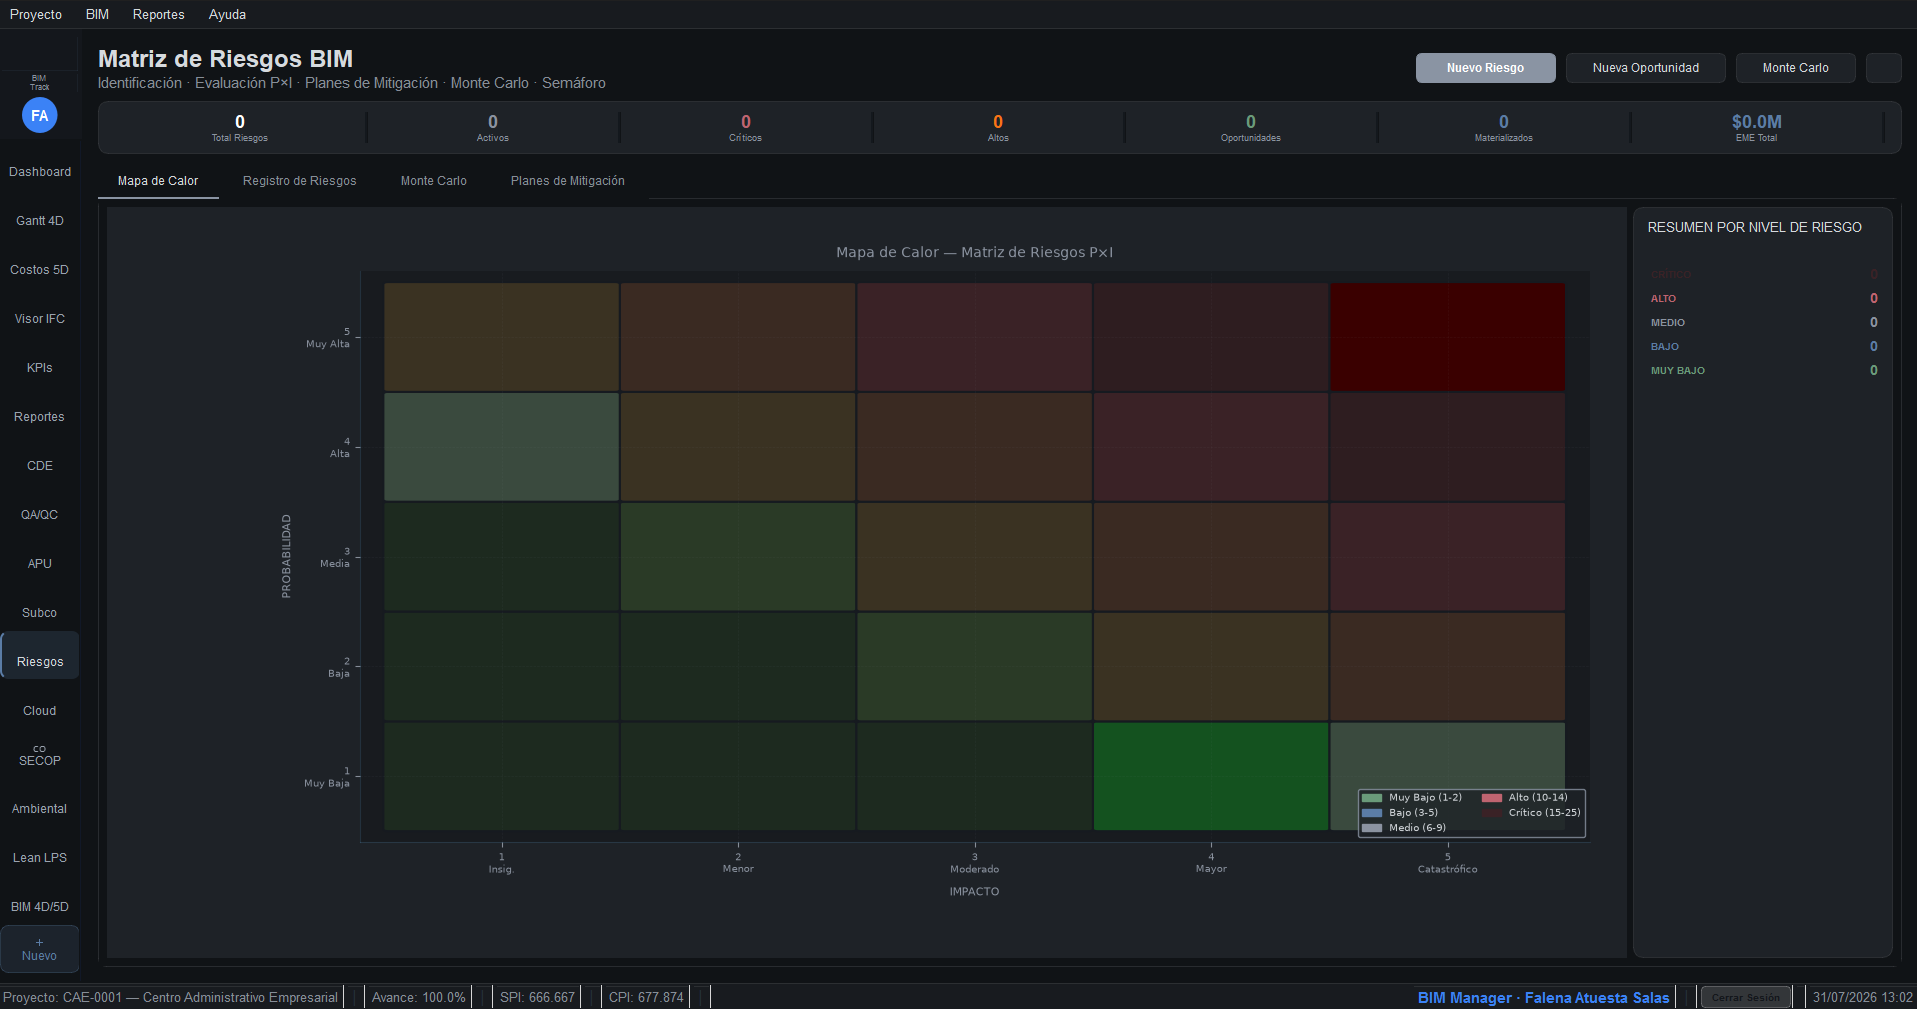1917x1009 pixels.
Task: Select the Cloud sidebar entry
Action: click(x=40, y=711)
